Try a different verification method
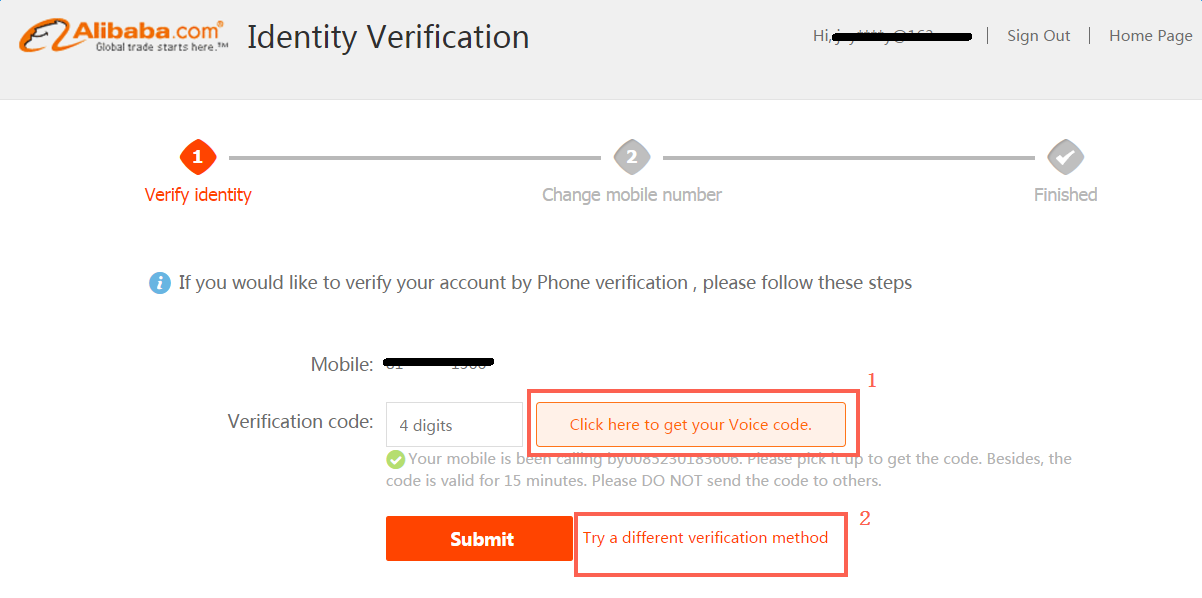 [705, 538]
